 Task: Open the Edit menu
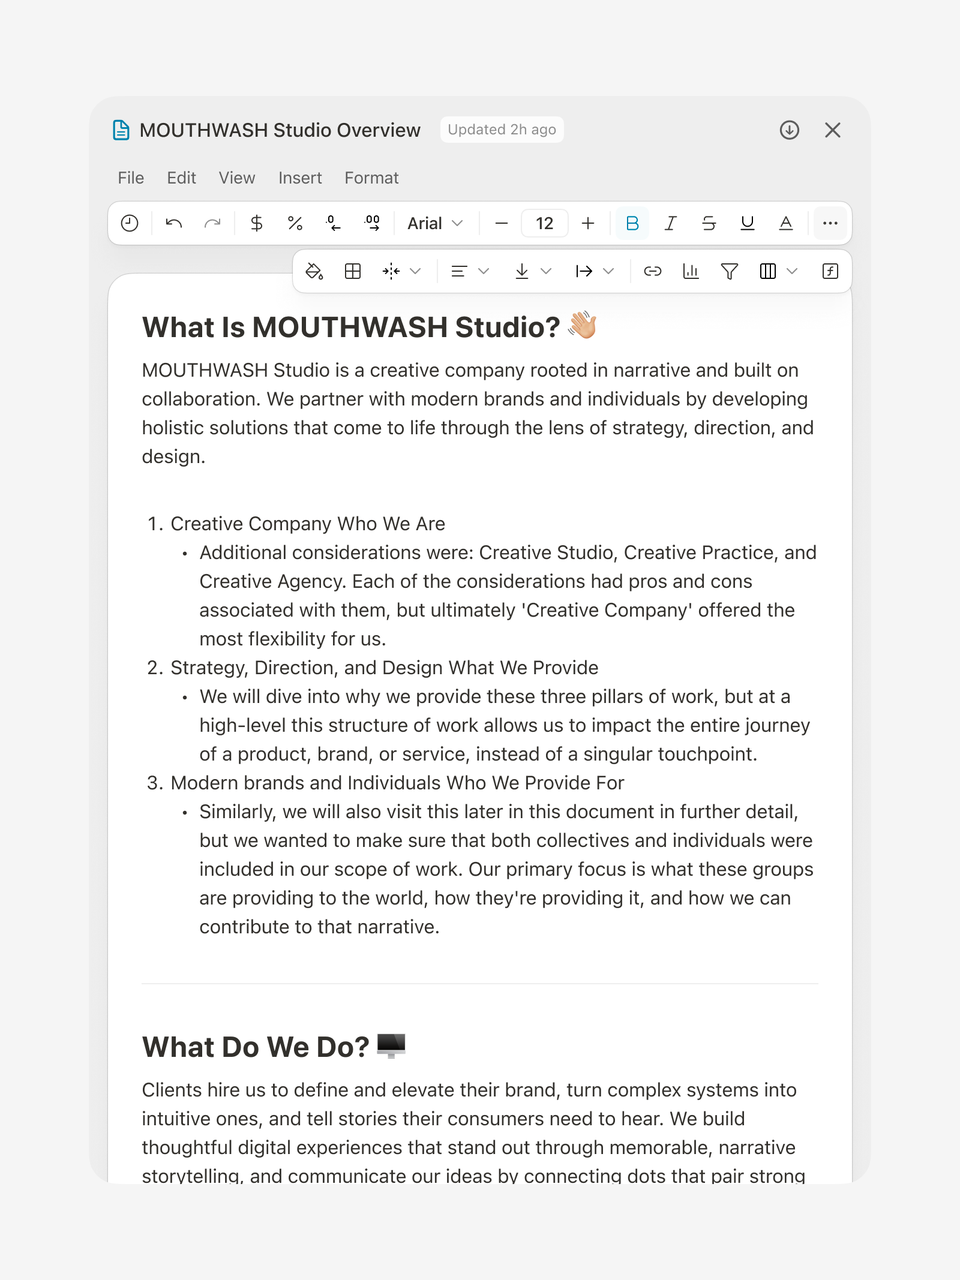182,178
